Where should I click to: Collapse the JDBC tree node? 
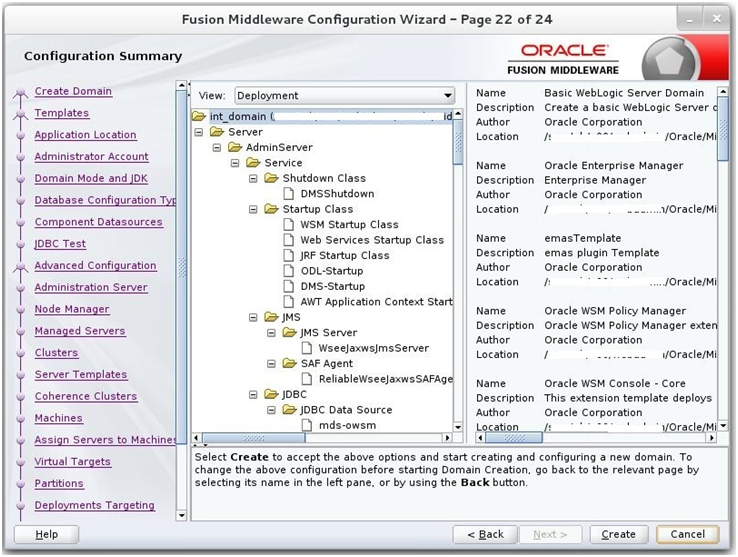(x=253, y=395)
